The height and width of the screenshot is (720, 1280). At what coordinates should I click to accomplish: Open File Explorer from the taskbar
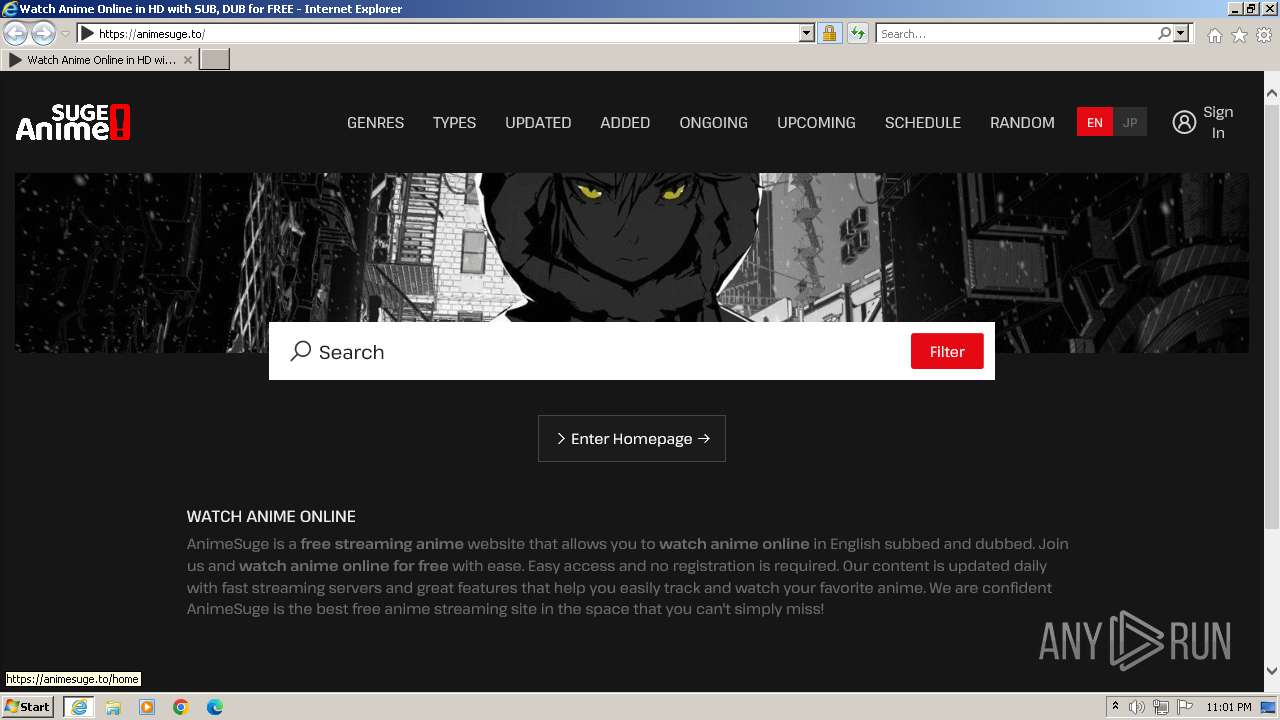pyautogui.click(x=113, y=707)
